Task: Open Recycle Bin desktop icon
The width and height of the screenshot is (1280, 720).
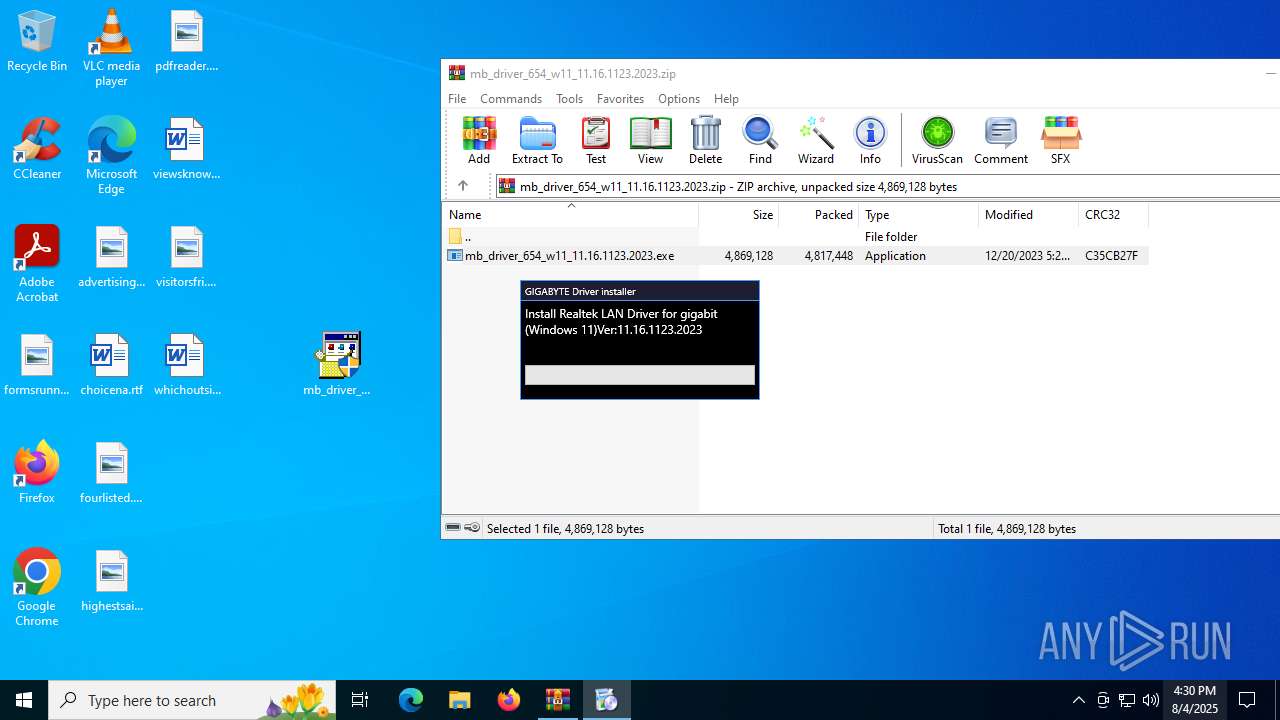Action: 37,42
